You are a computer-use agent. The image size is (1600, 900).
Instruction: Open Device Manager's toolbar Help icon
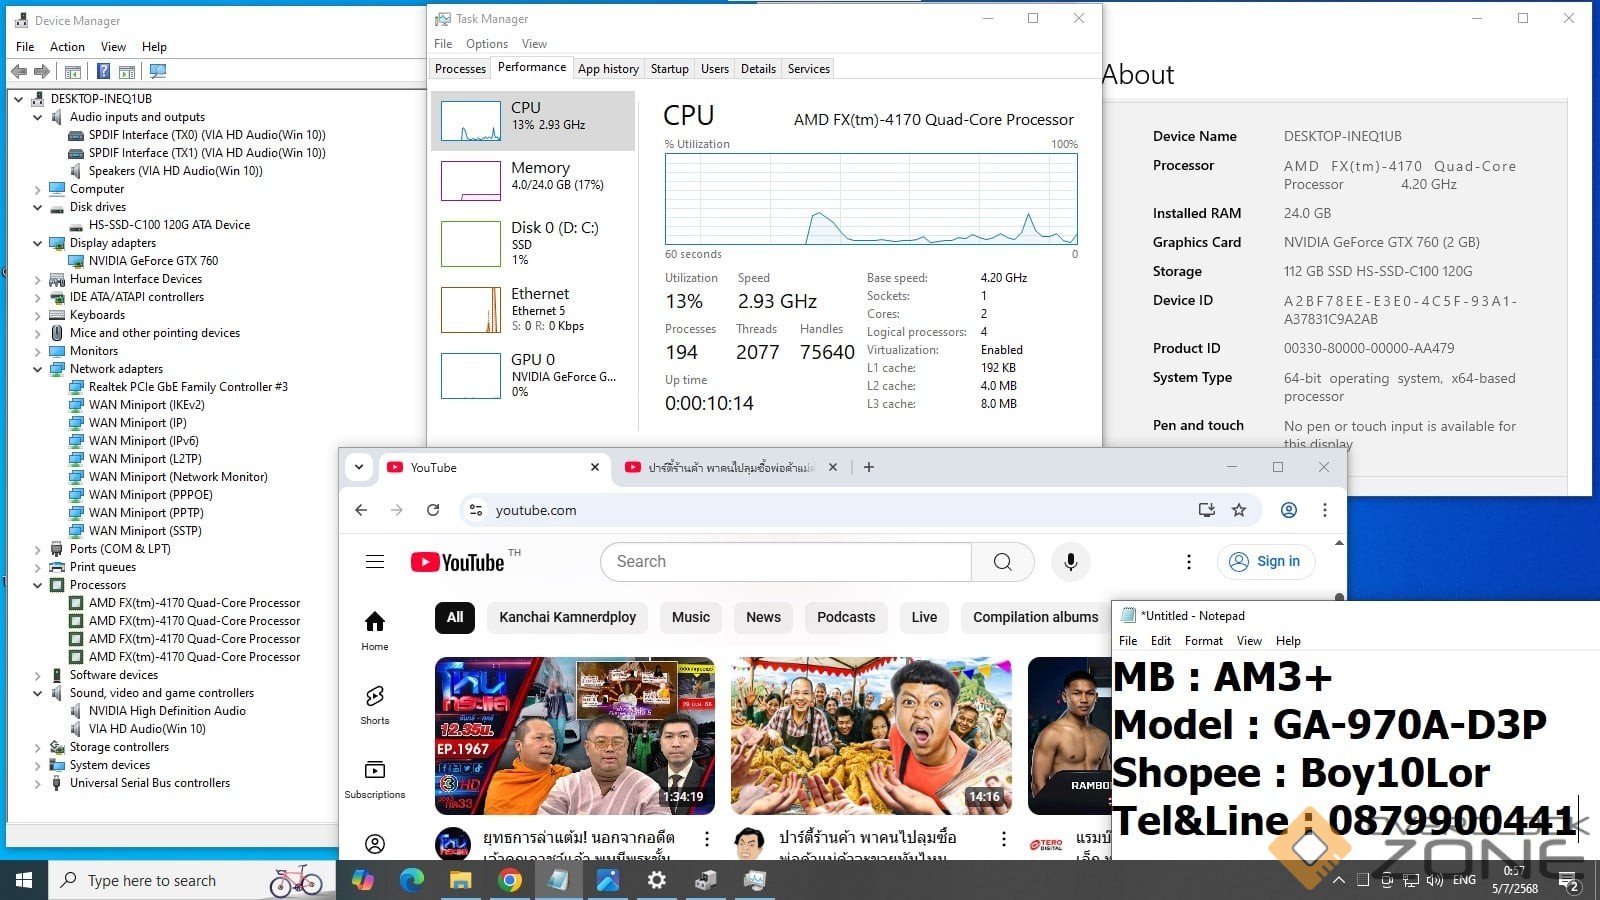point(103,71)
